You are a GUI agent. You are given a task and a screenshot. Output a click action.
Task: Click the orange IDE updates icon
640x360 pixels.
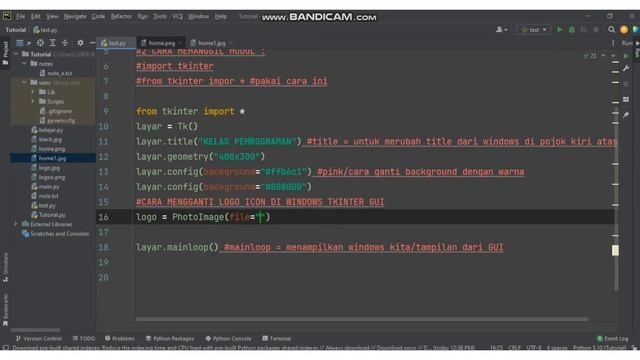tap(624, 30)
